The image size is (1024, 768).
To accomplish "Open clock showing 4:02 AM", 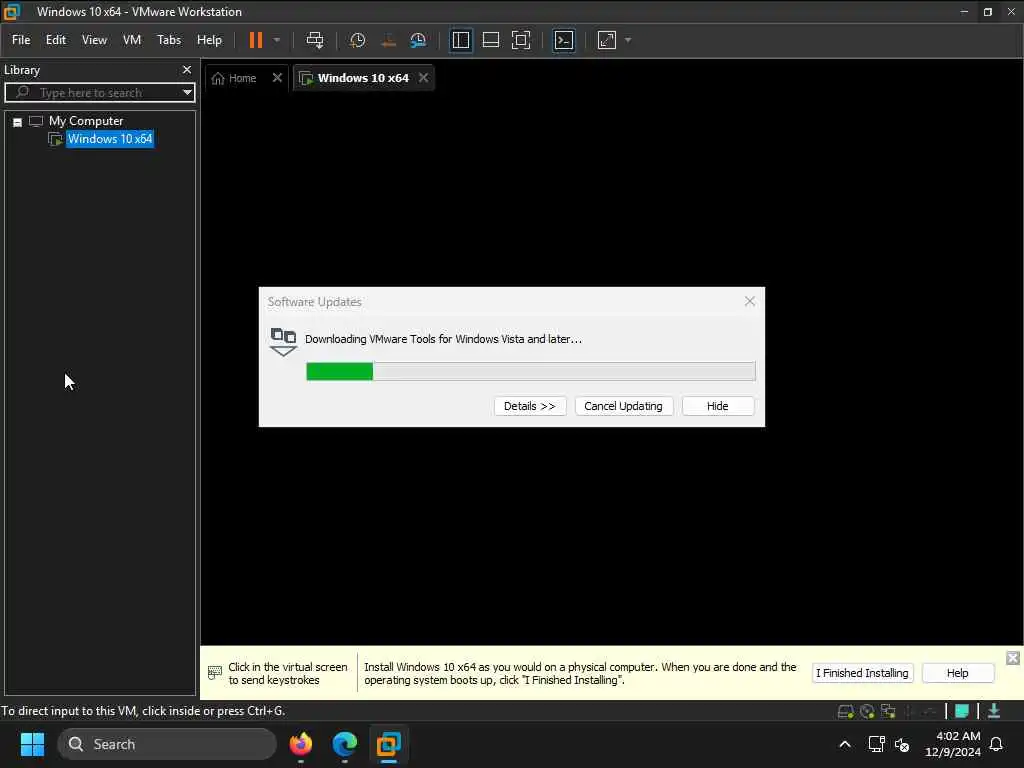I will click(952, 744).
